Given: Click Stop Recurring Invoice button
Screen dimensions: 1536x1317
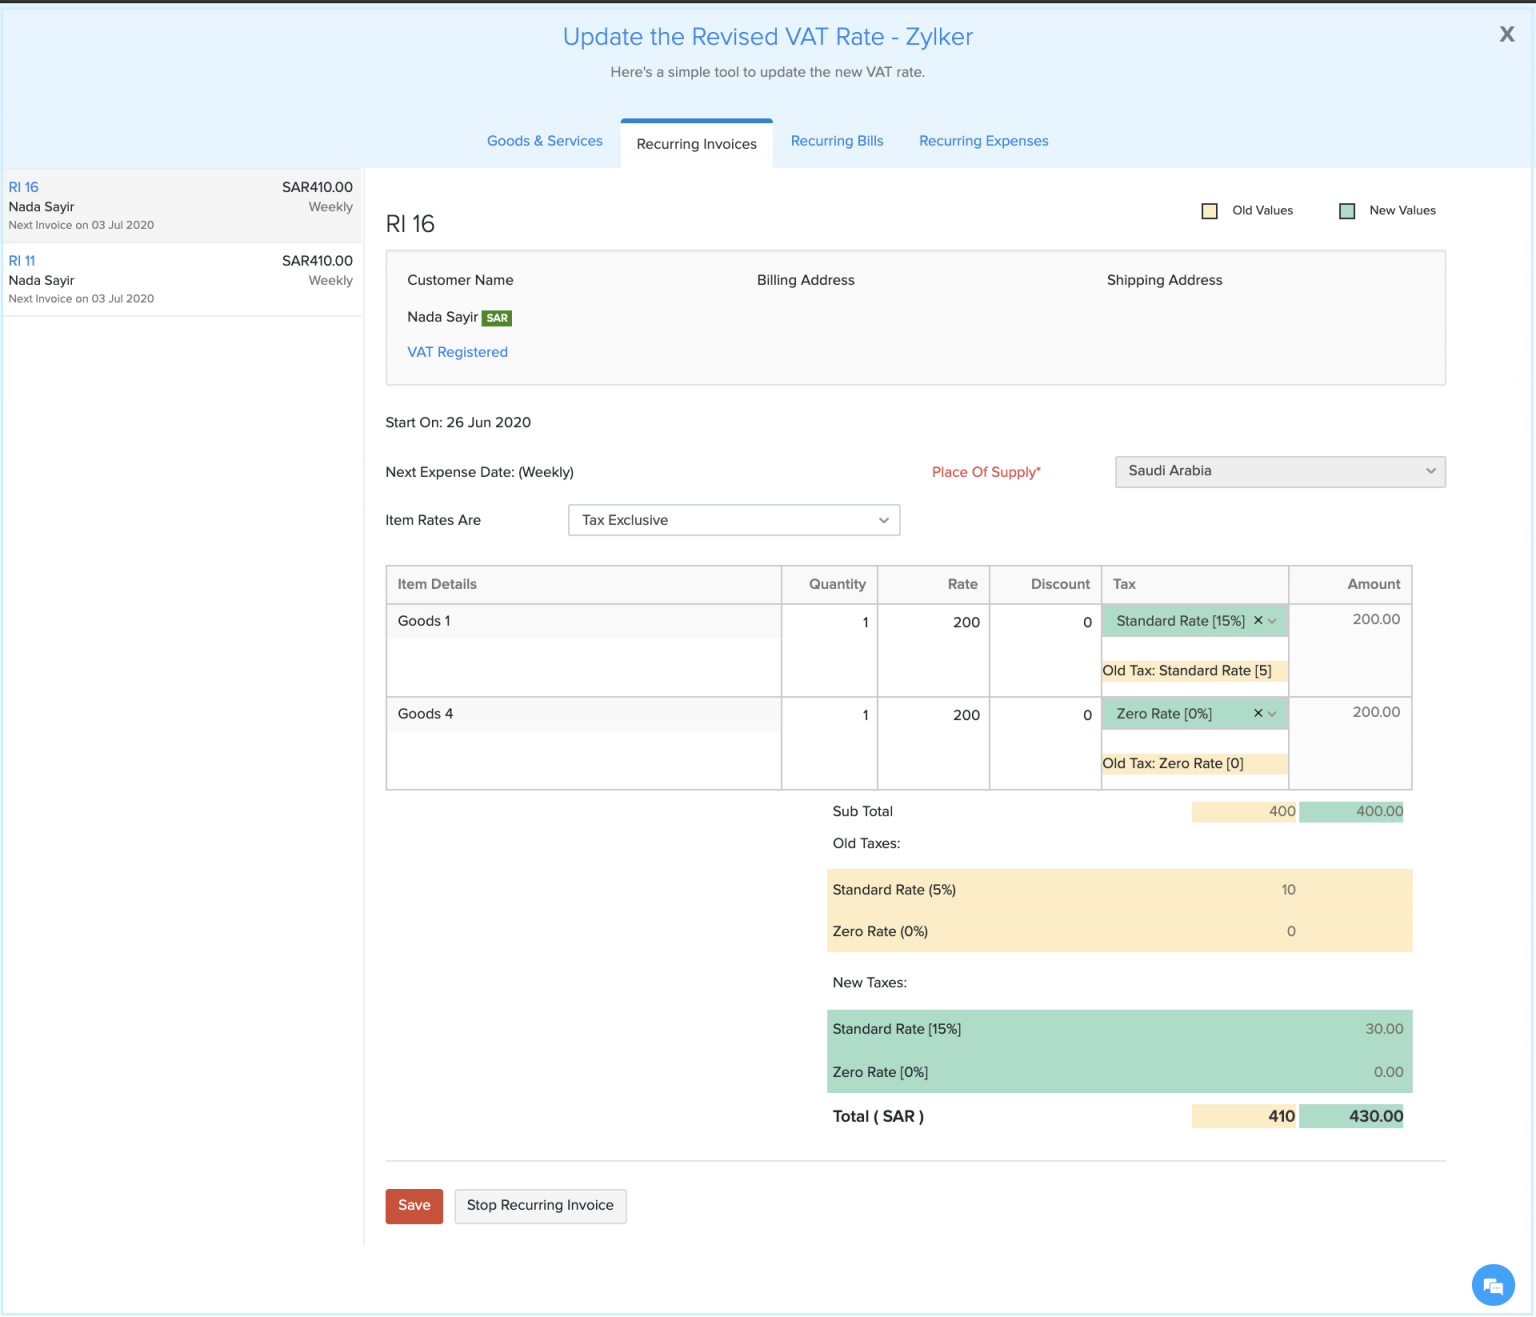Looking at the screenshot, I should [x=540, y=1206].
